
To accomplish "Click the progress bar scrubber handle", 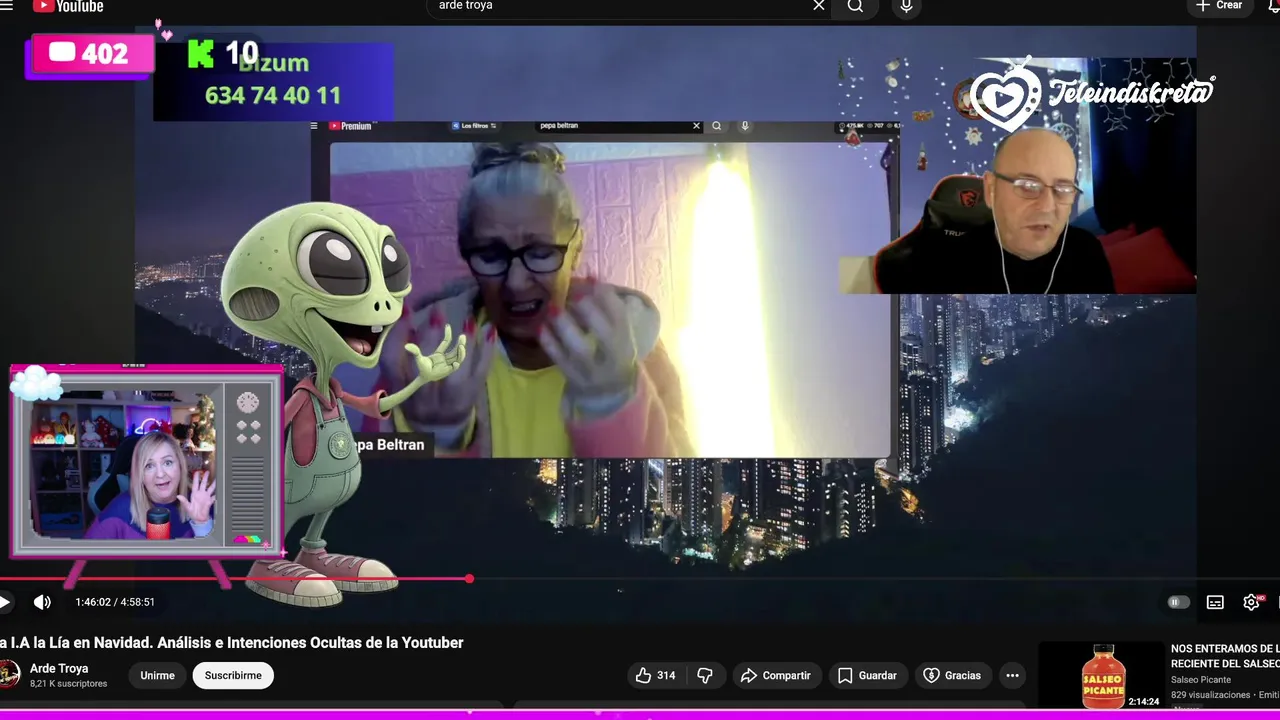I will [469, 578].
